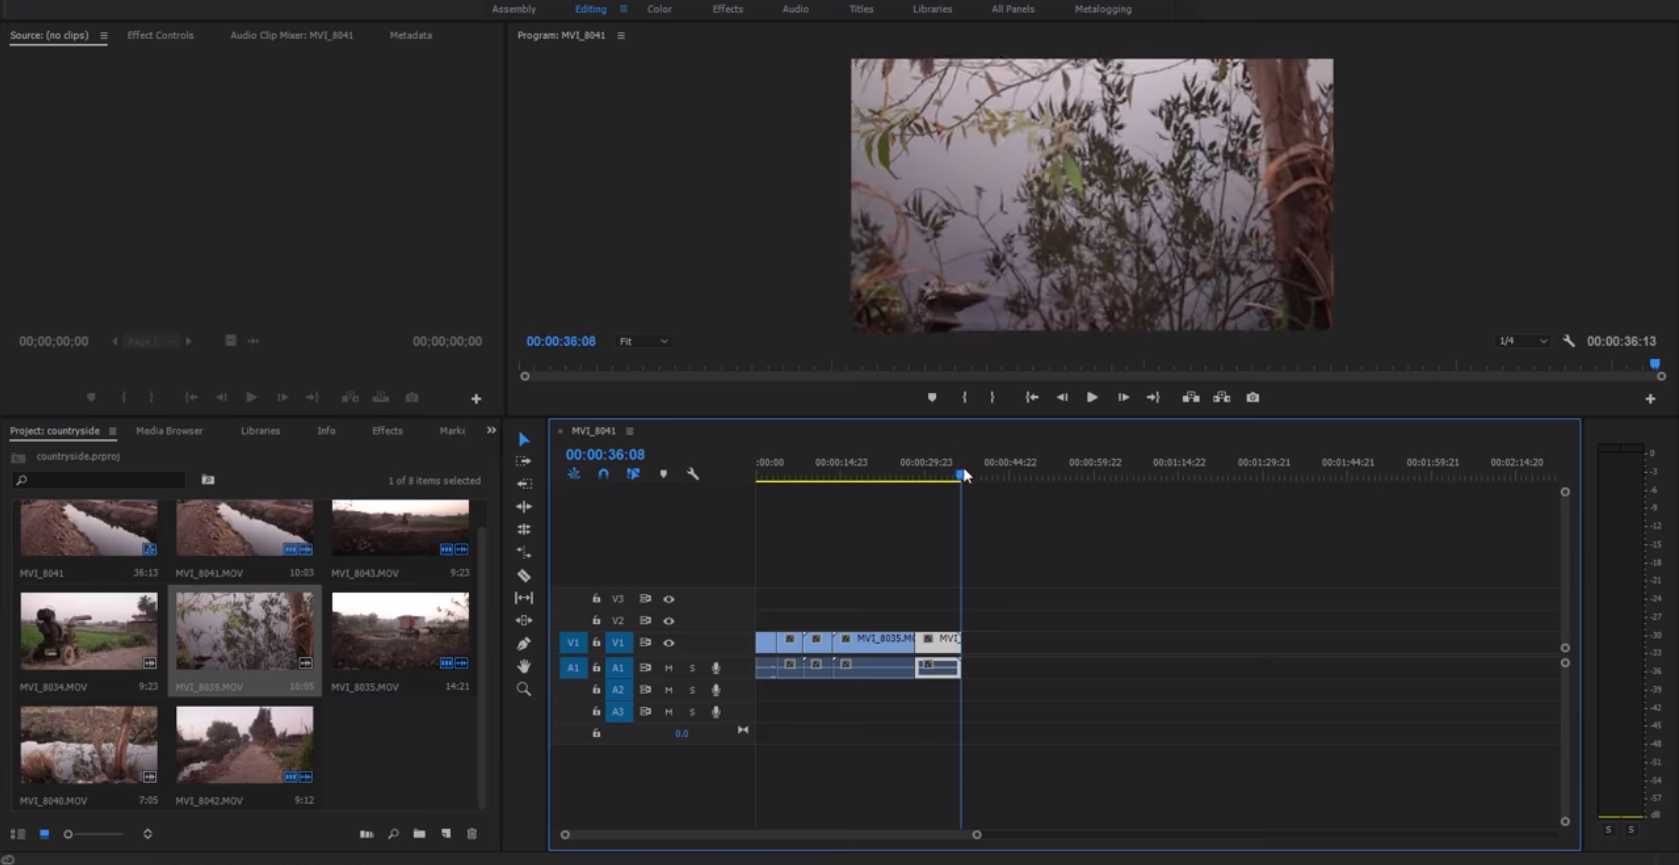Select the Zoom tool in the tools panel

tap(524, 689)
